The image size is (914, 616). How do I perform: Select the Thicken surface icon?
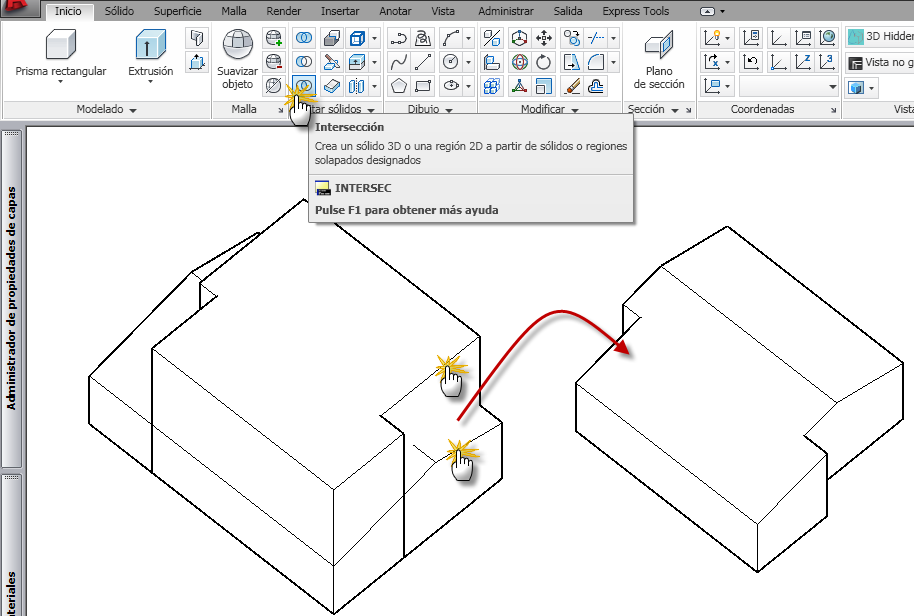[x=332, y=86]
